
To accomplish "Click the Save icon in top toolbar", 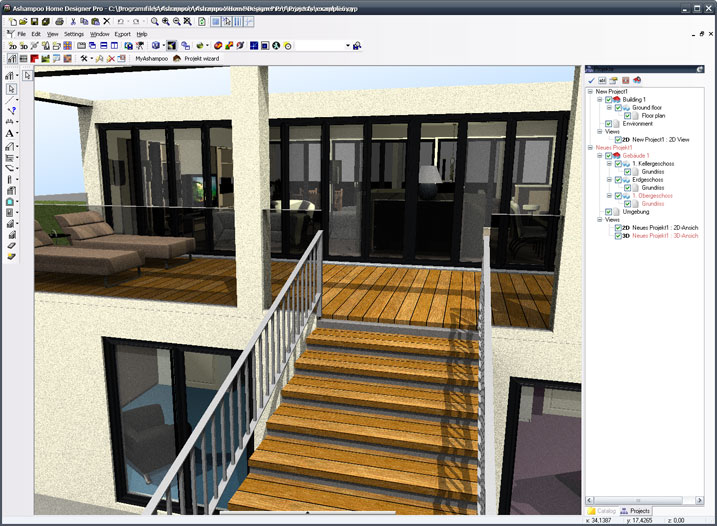I will [34, 21].
